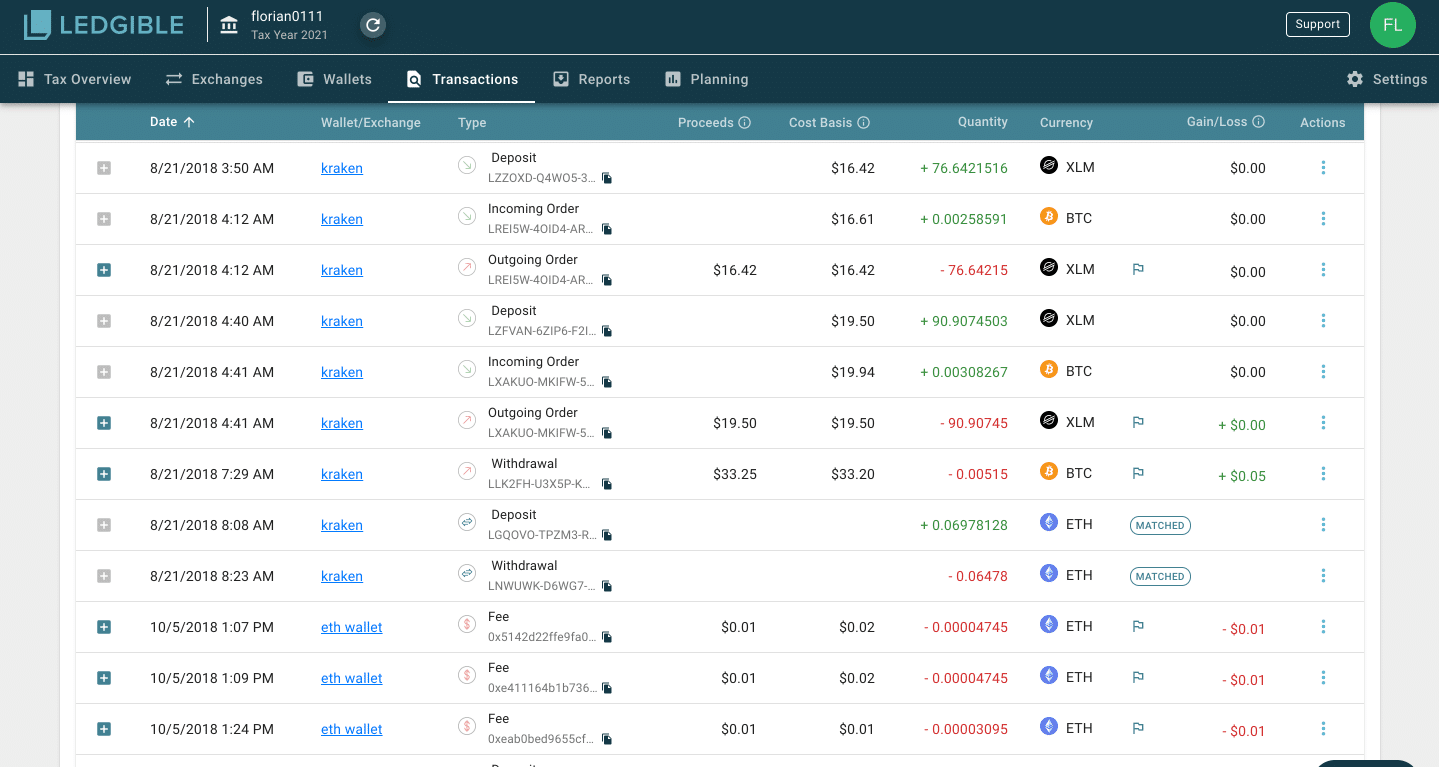The height and width of the screenshot is (767, 1439).
Task: Open eth wallet link for 1:07 PM fee
Action: click(352, 627)
